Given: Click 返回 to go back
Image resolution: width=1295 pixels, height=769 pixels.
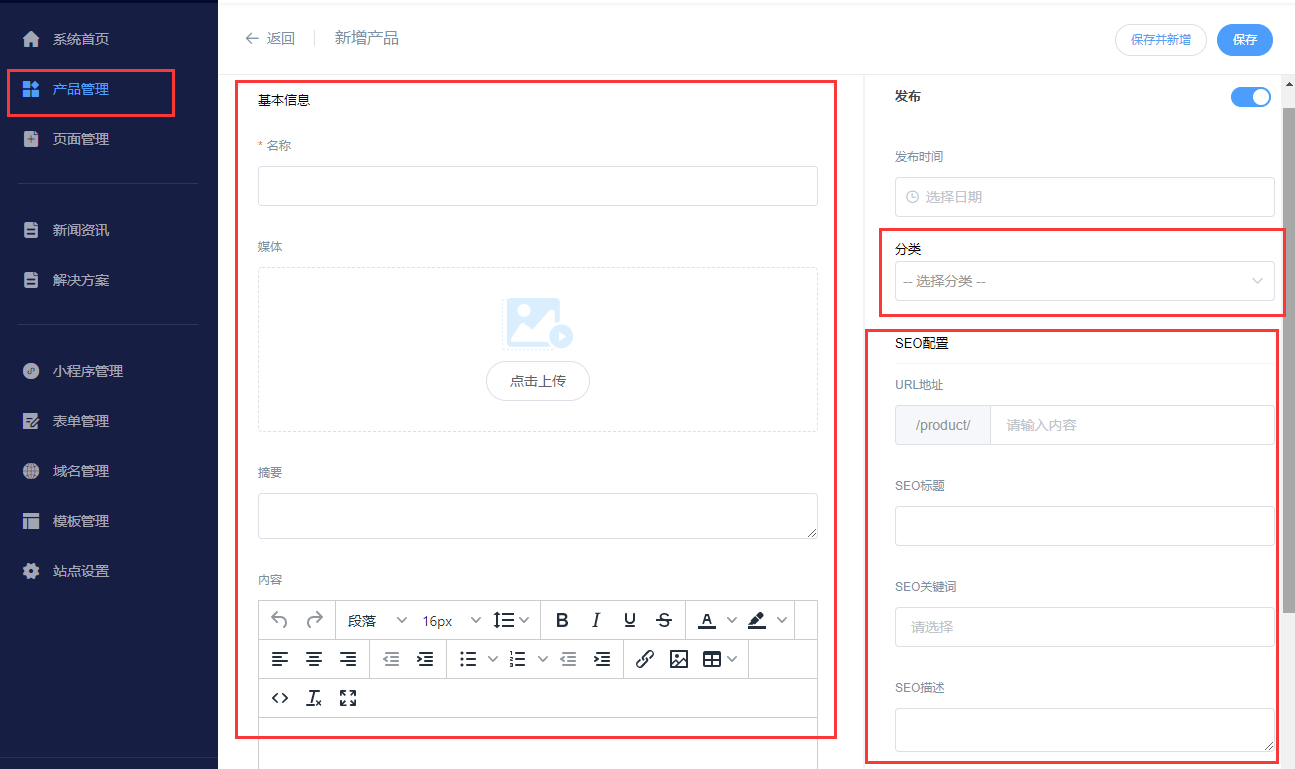Looking at the screenshot, I should pos(270,38).
